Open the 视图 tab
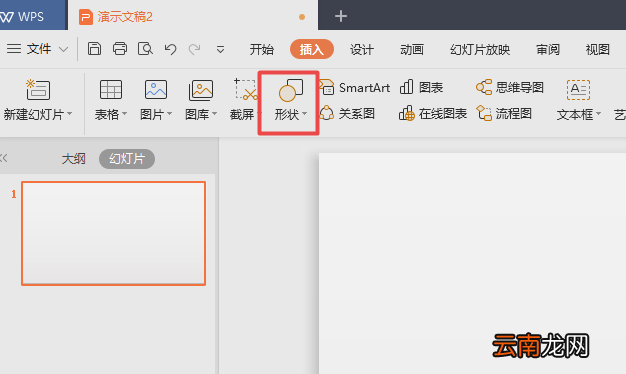This screenshot has height=374, width=626. coord(598,49)
